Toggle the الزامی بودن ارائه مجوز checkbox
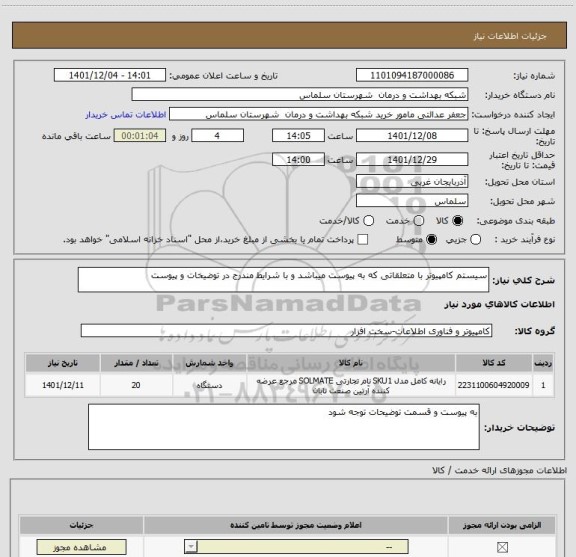The width and height of the screenshot is (576, 557). coord(502,547)
